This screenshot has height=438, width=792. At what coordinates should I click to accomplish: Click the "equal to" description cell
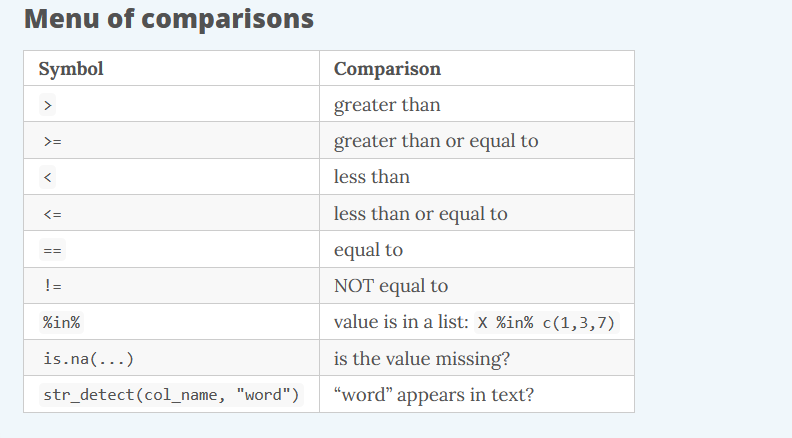click(x=477, y=250)
